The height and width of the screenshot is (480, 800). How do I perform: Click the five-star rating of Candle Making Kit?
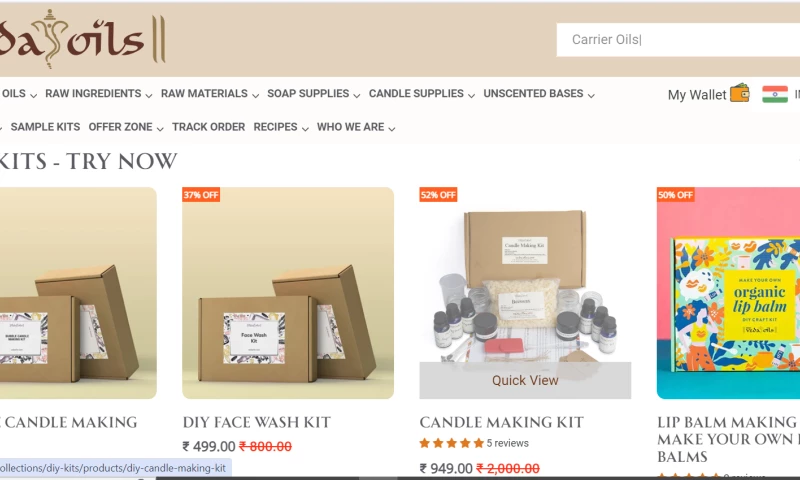click(452, 443)
